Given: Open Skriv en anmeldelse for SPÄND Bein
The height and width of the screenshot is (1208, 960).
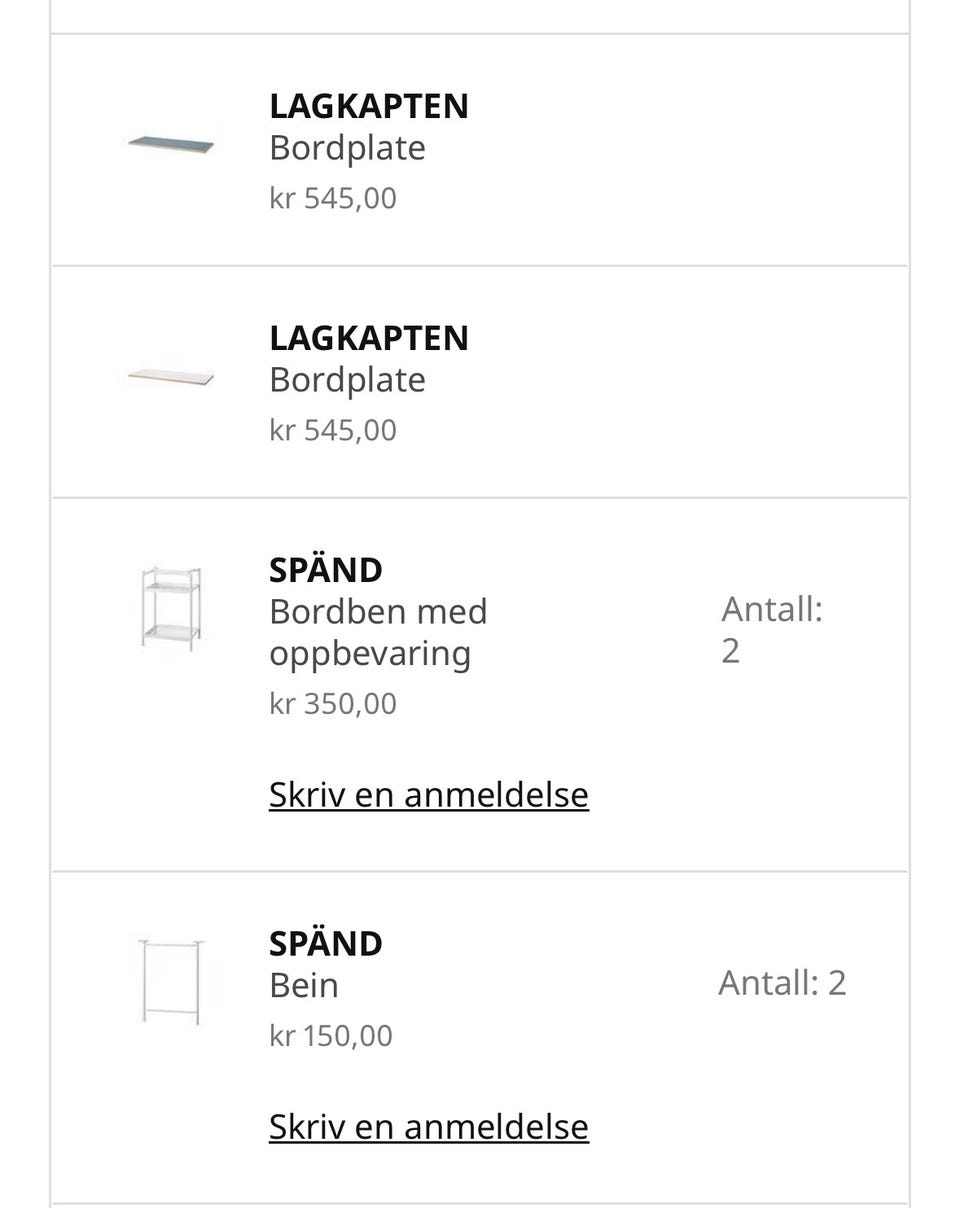Looking at the screenshot, I should click(x=429, y=1127).
